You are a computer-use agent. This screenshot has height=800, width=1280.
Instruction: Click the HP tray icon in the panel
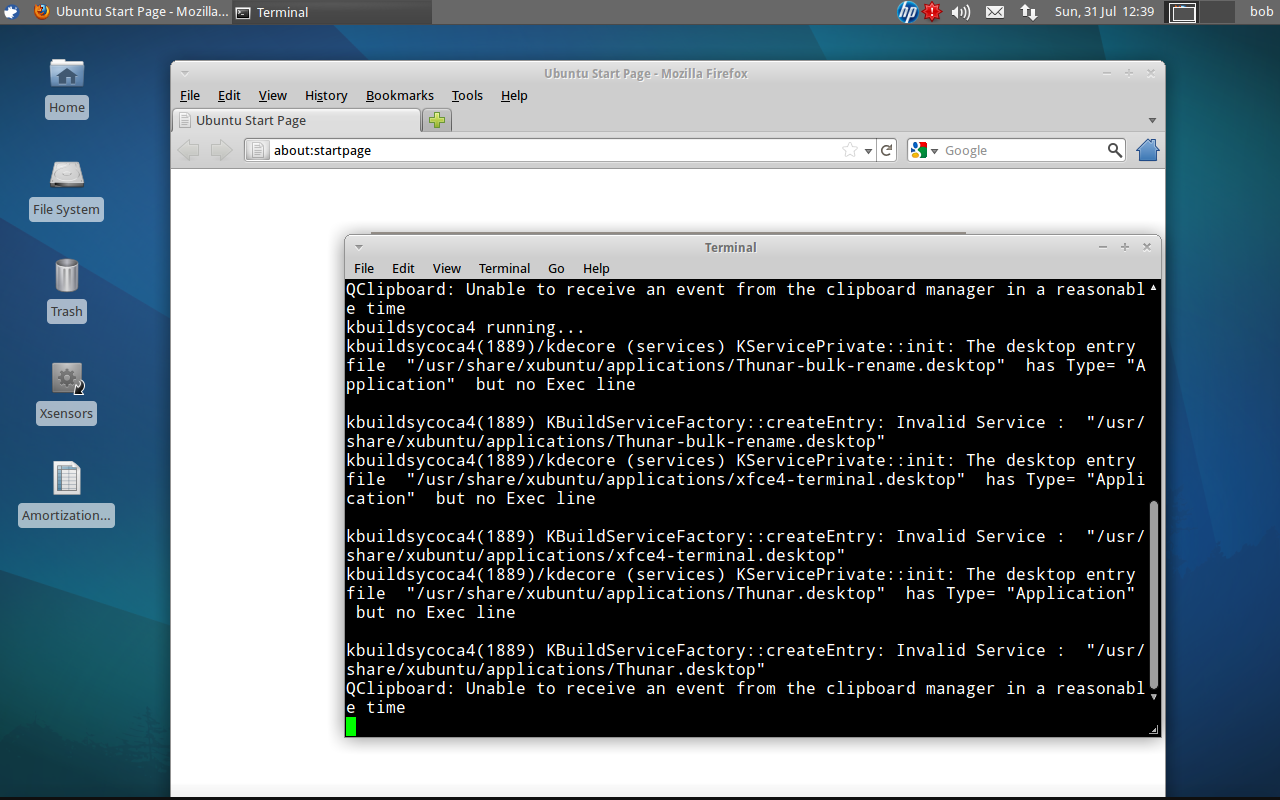pos(908,12)
